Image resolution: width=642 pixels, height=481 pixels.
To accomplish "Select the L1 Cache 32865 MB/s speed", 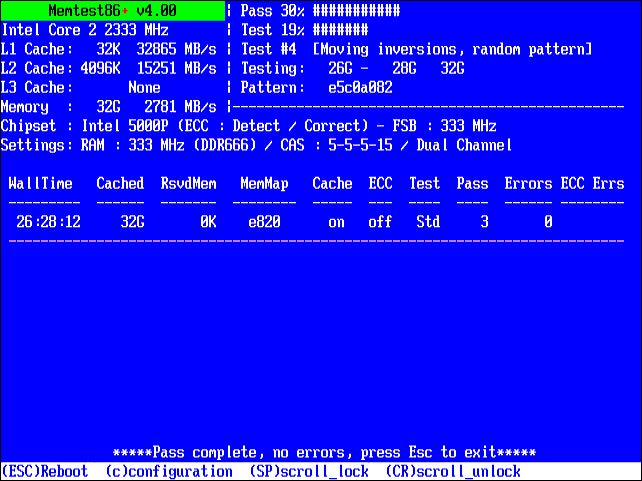I will click(x=176, y=49).
